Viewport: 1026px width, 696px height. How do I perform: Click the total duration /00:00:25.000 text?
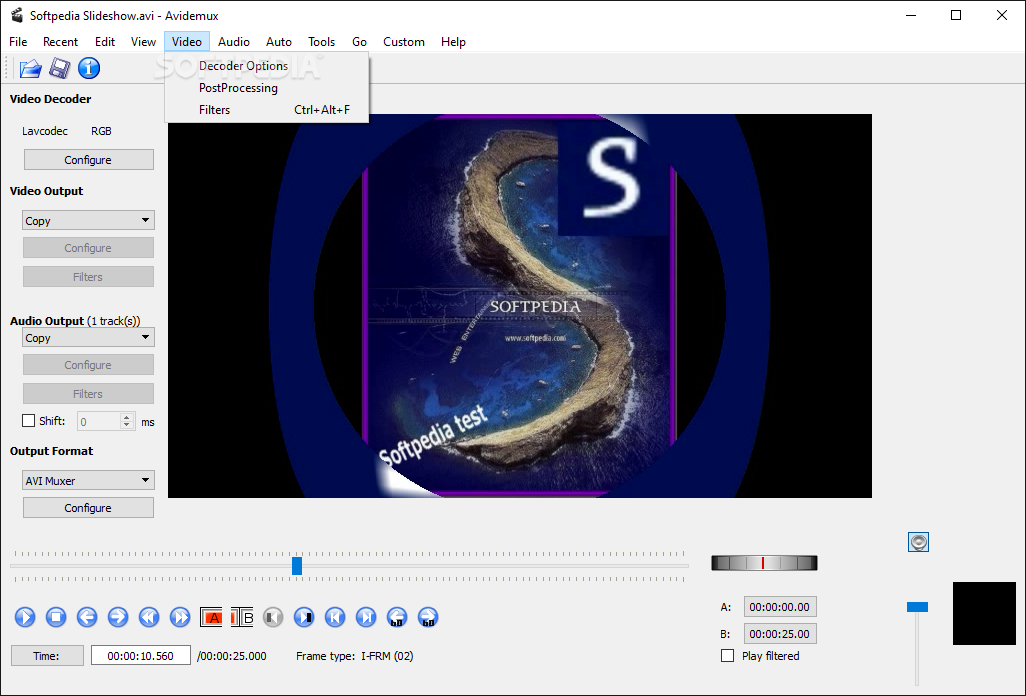(x=232, y=655)
